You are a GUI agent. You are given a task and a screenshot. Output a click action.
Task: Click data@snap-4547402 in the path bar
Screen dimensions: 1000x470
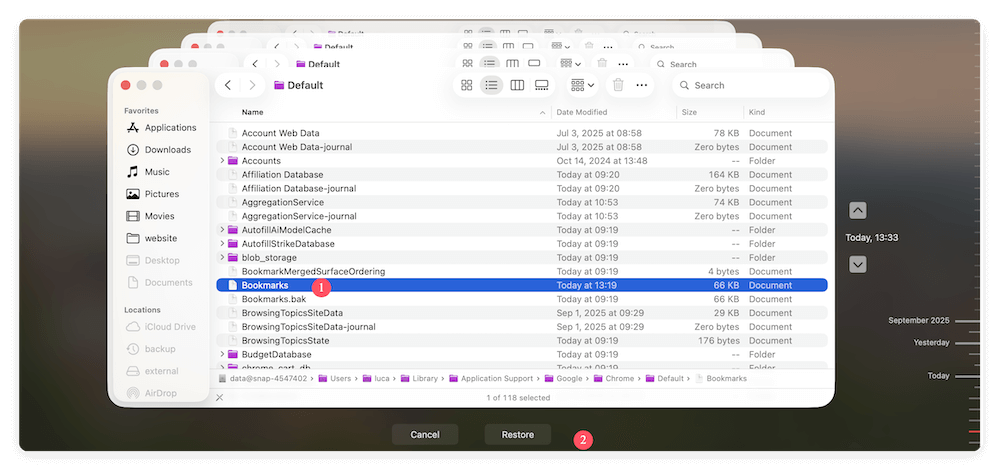click(263, 378)
